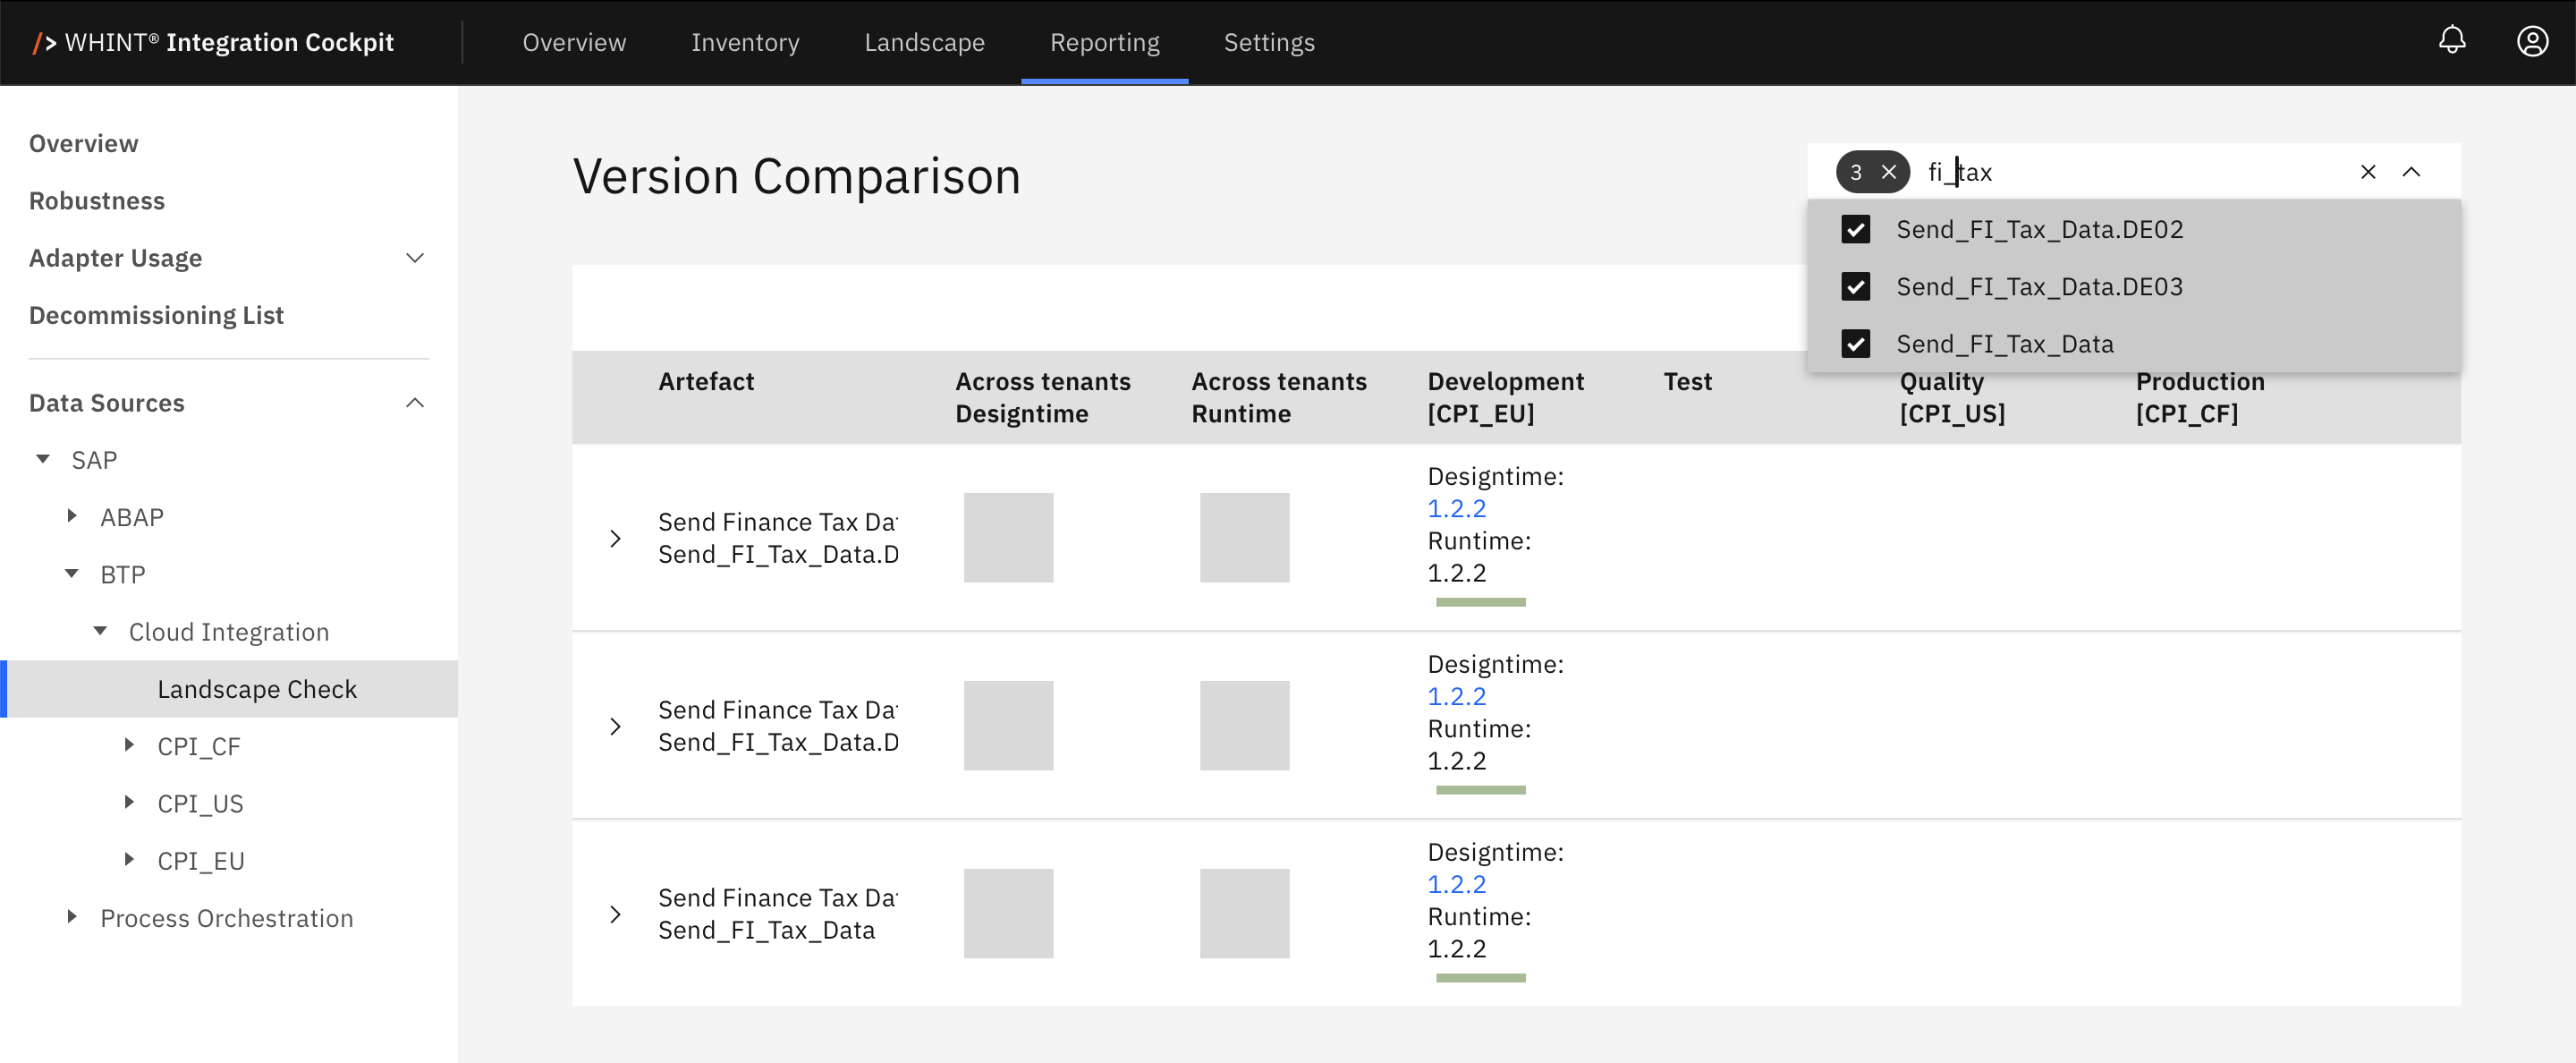Click the Version Comparison heading
2576x1063 pixels.
click(796, 177)
